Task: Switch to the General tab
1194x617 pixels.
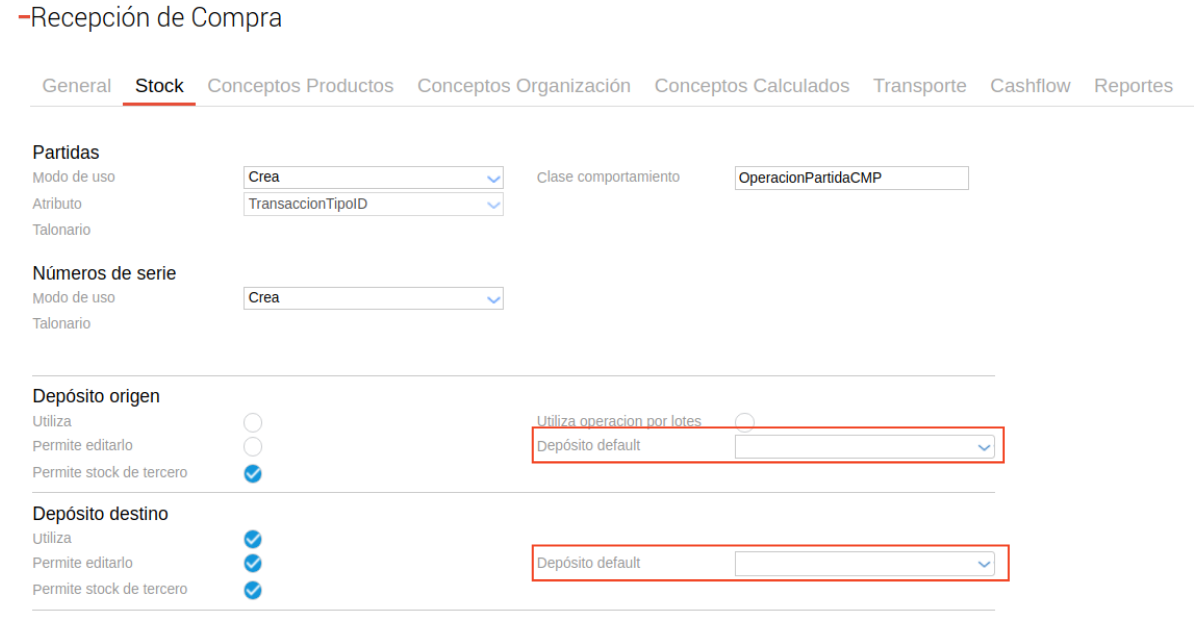Action: [x=76, y=86]
